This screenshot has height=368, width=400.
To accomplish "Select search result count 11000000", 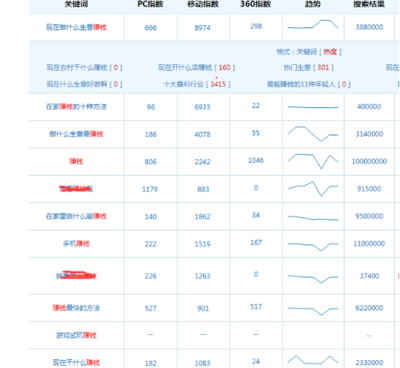I will click(369, 244).
